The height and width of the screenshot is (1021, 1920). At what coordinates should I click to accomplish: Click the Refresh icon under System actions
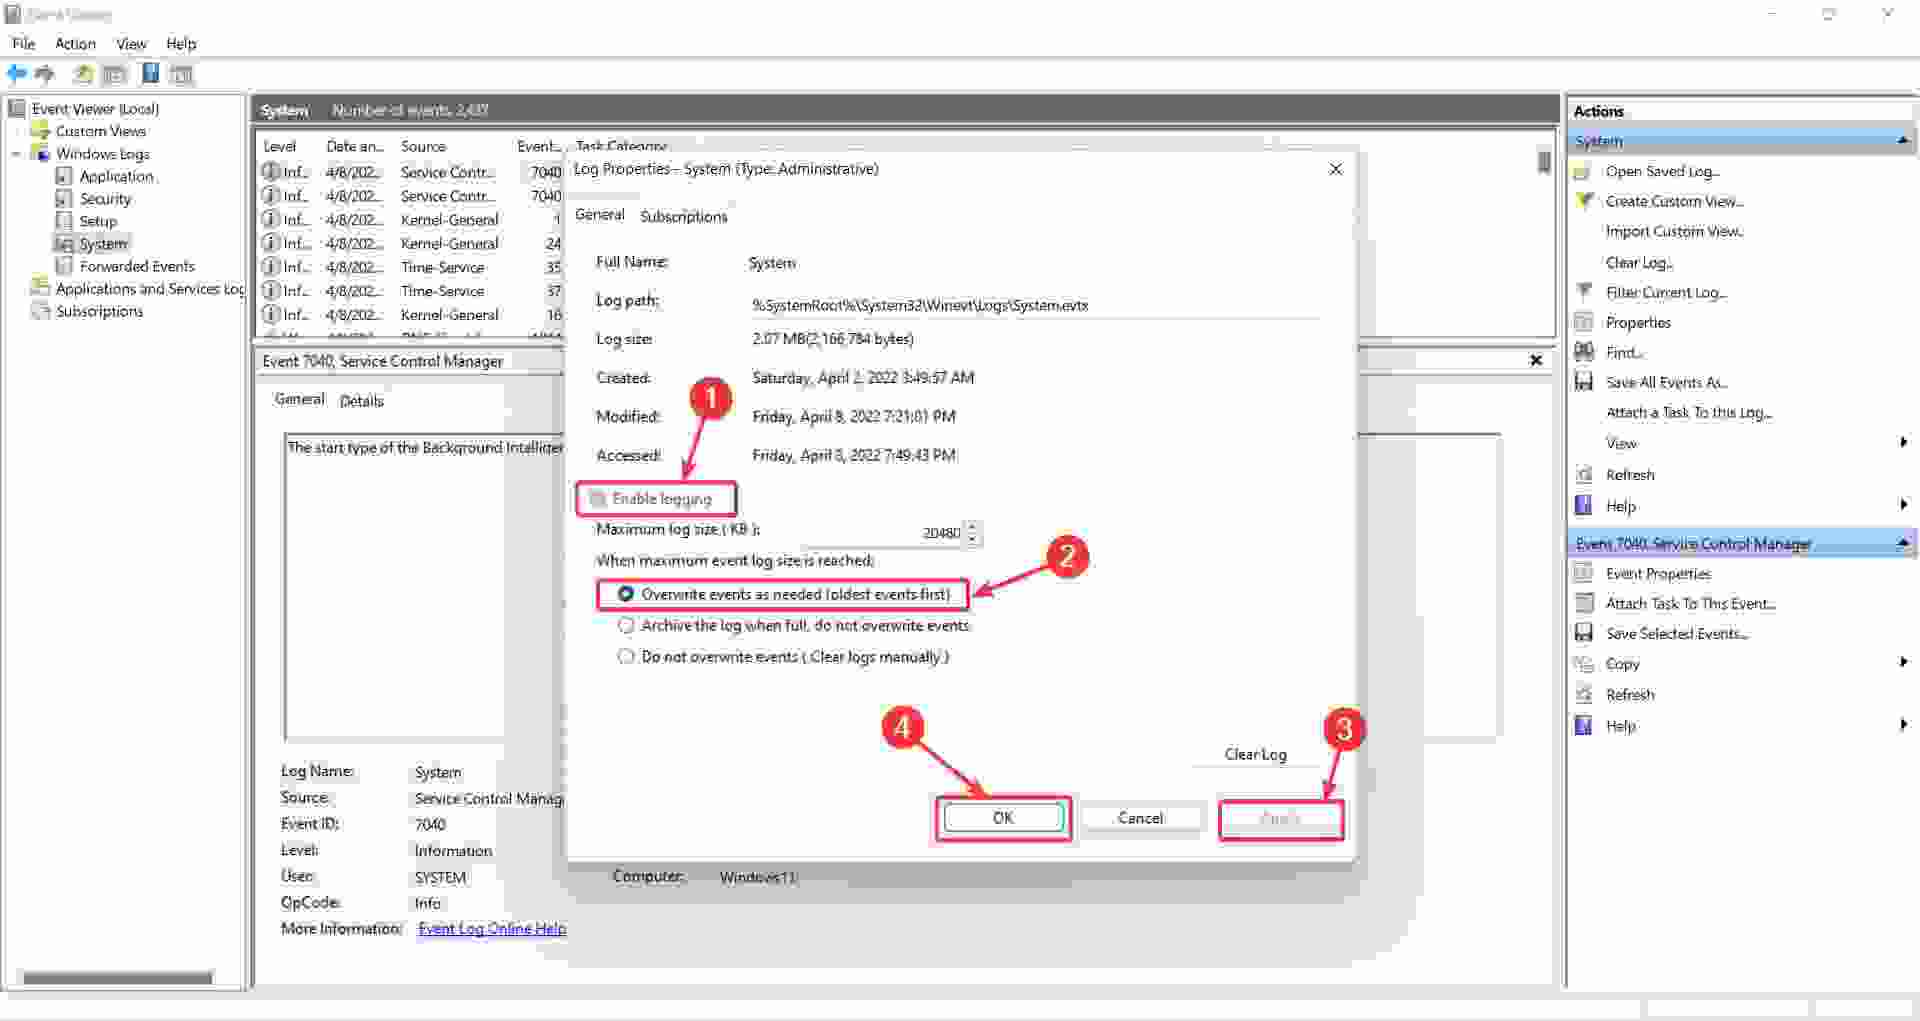(1584, 474)
